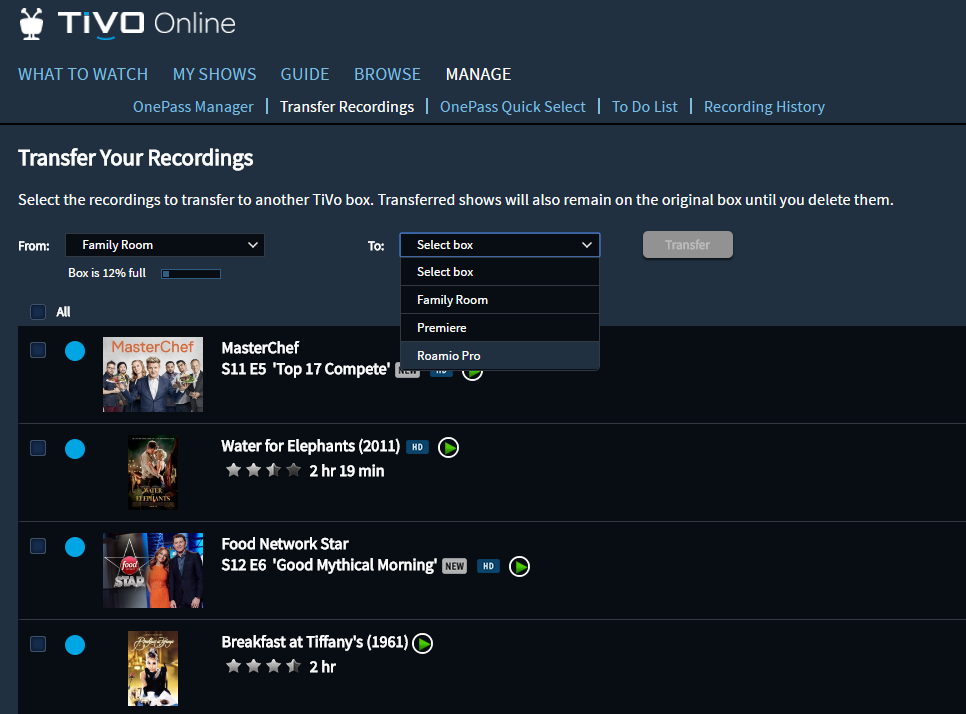
Task: Click the episode text 'S11 E5 Top 17 Compete'
Action: (x=306, y=369)
